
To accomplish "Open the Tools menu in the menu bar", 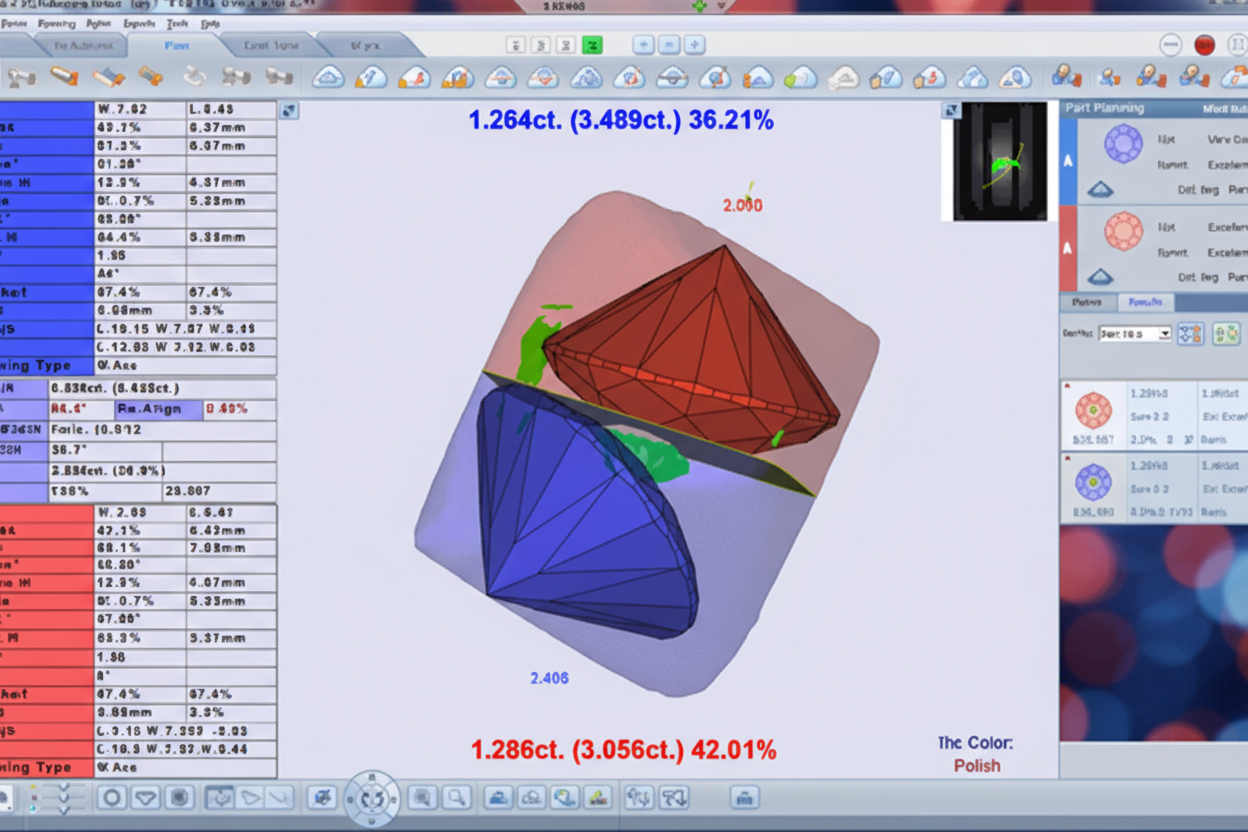I will coord(177,22).
